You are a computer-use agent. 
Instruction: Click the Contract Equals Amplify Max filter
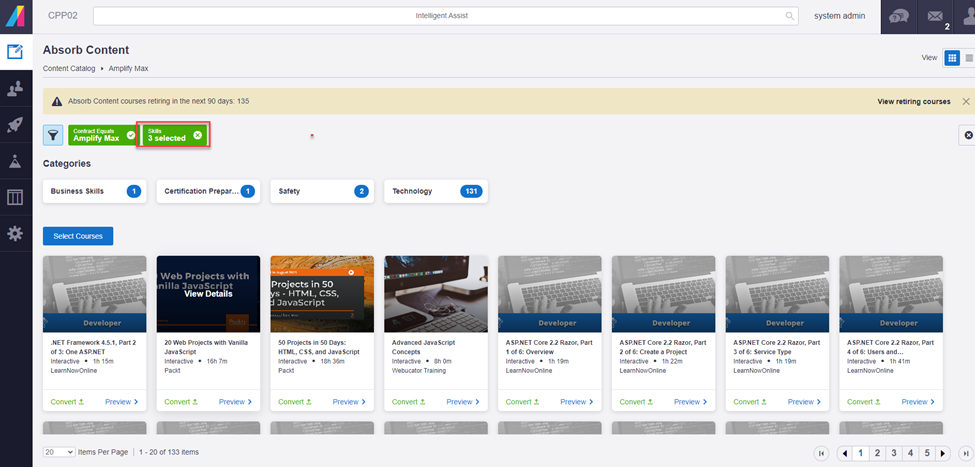103,135
